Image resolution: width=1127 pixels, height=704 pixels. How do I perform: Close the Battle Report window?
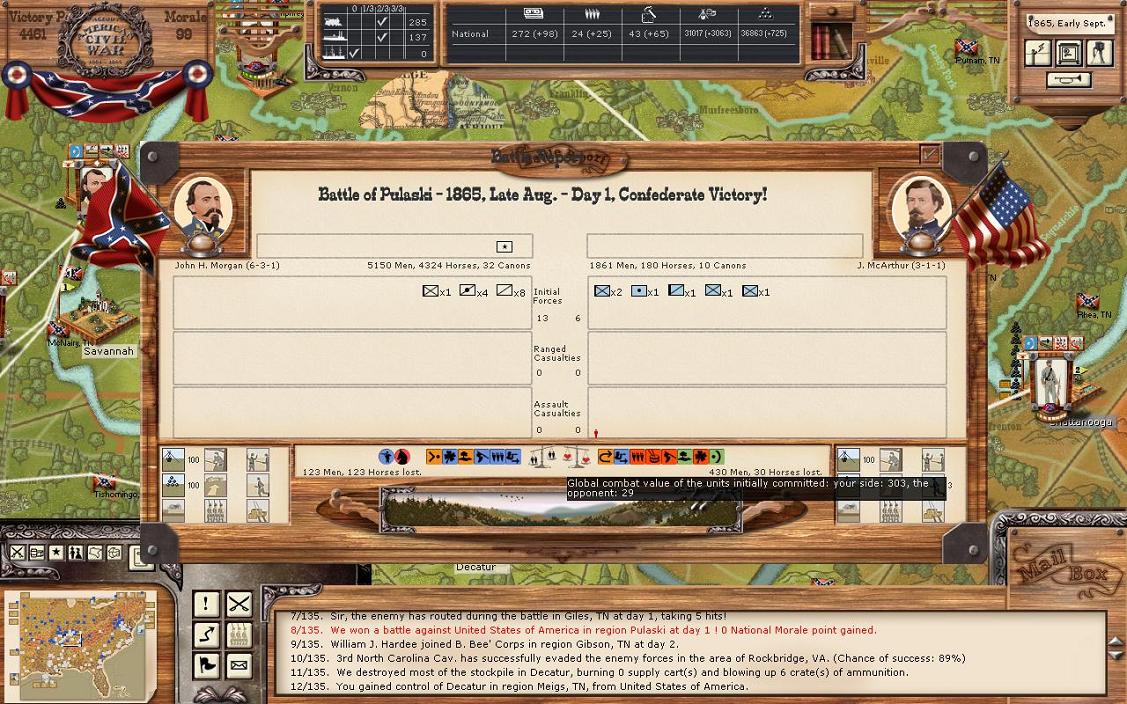930,154
